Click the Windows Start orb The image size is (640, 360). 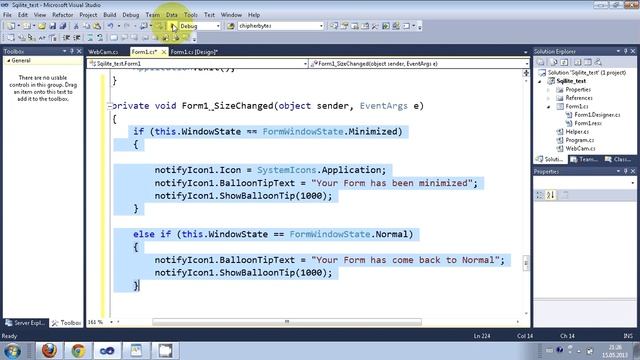[x=13, y=351]
